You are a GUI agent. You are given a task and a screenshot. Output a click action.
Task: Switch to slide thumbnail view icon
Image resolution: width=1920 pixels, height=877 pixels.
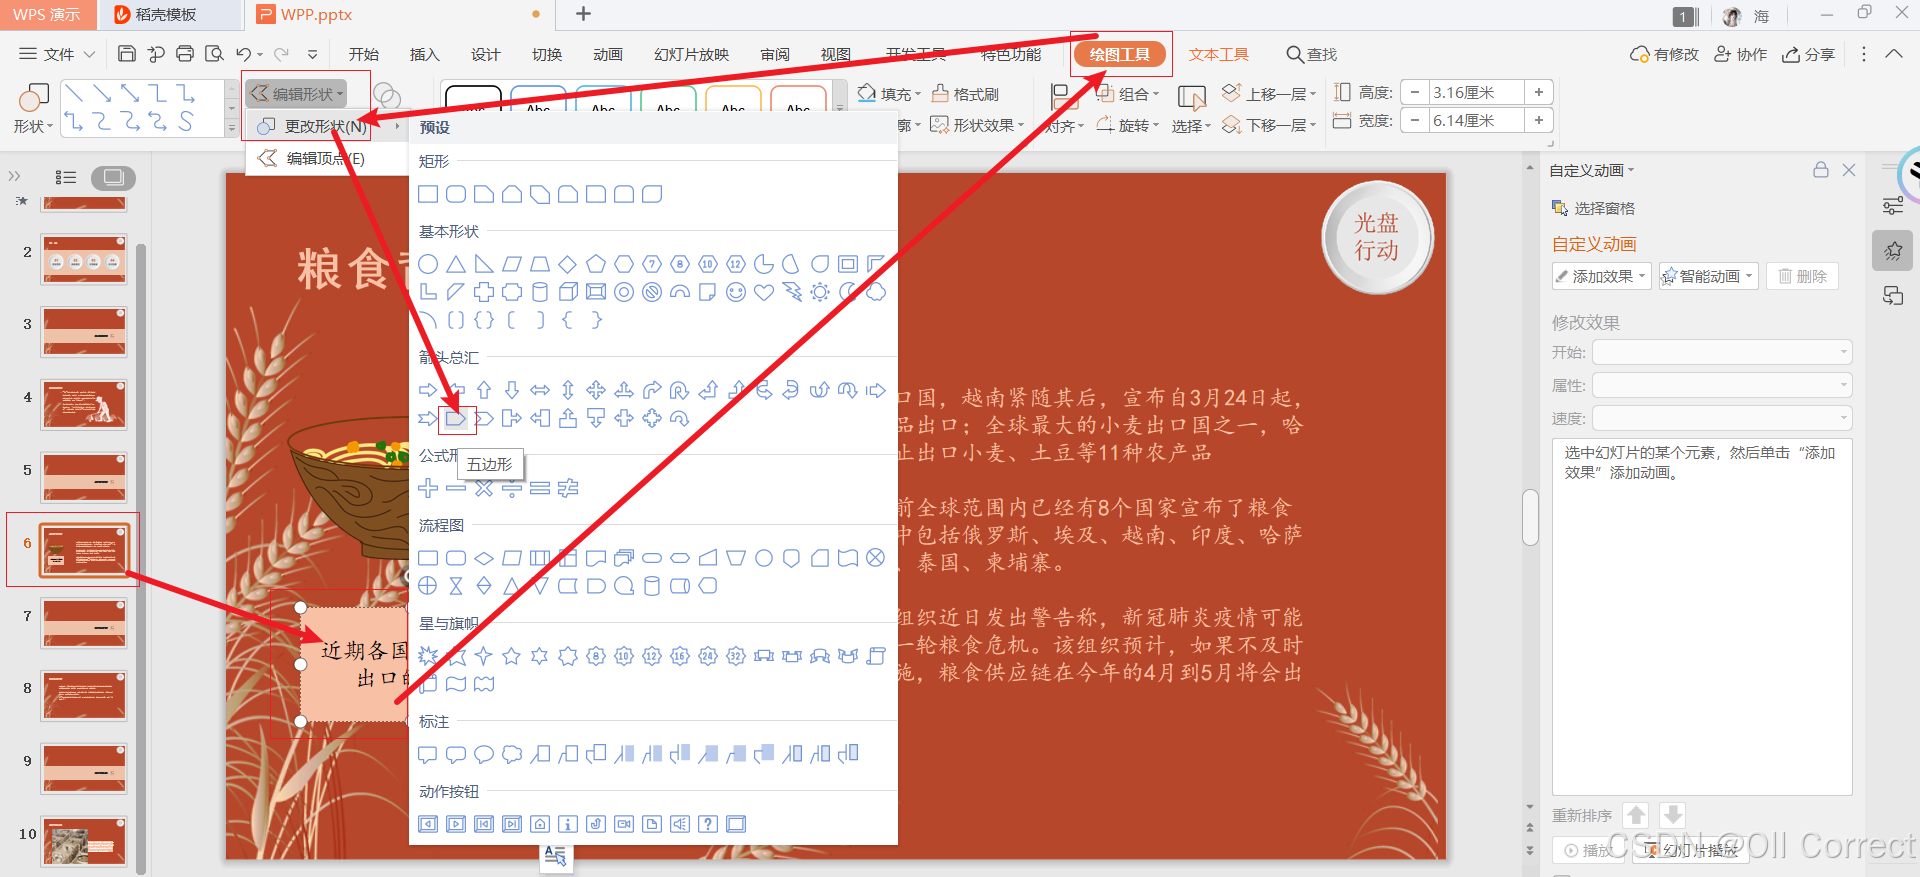click(114, 177)
